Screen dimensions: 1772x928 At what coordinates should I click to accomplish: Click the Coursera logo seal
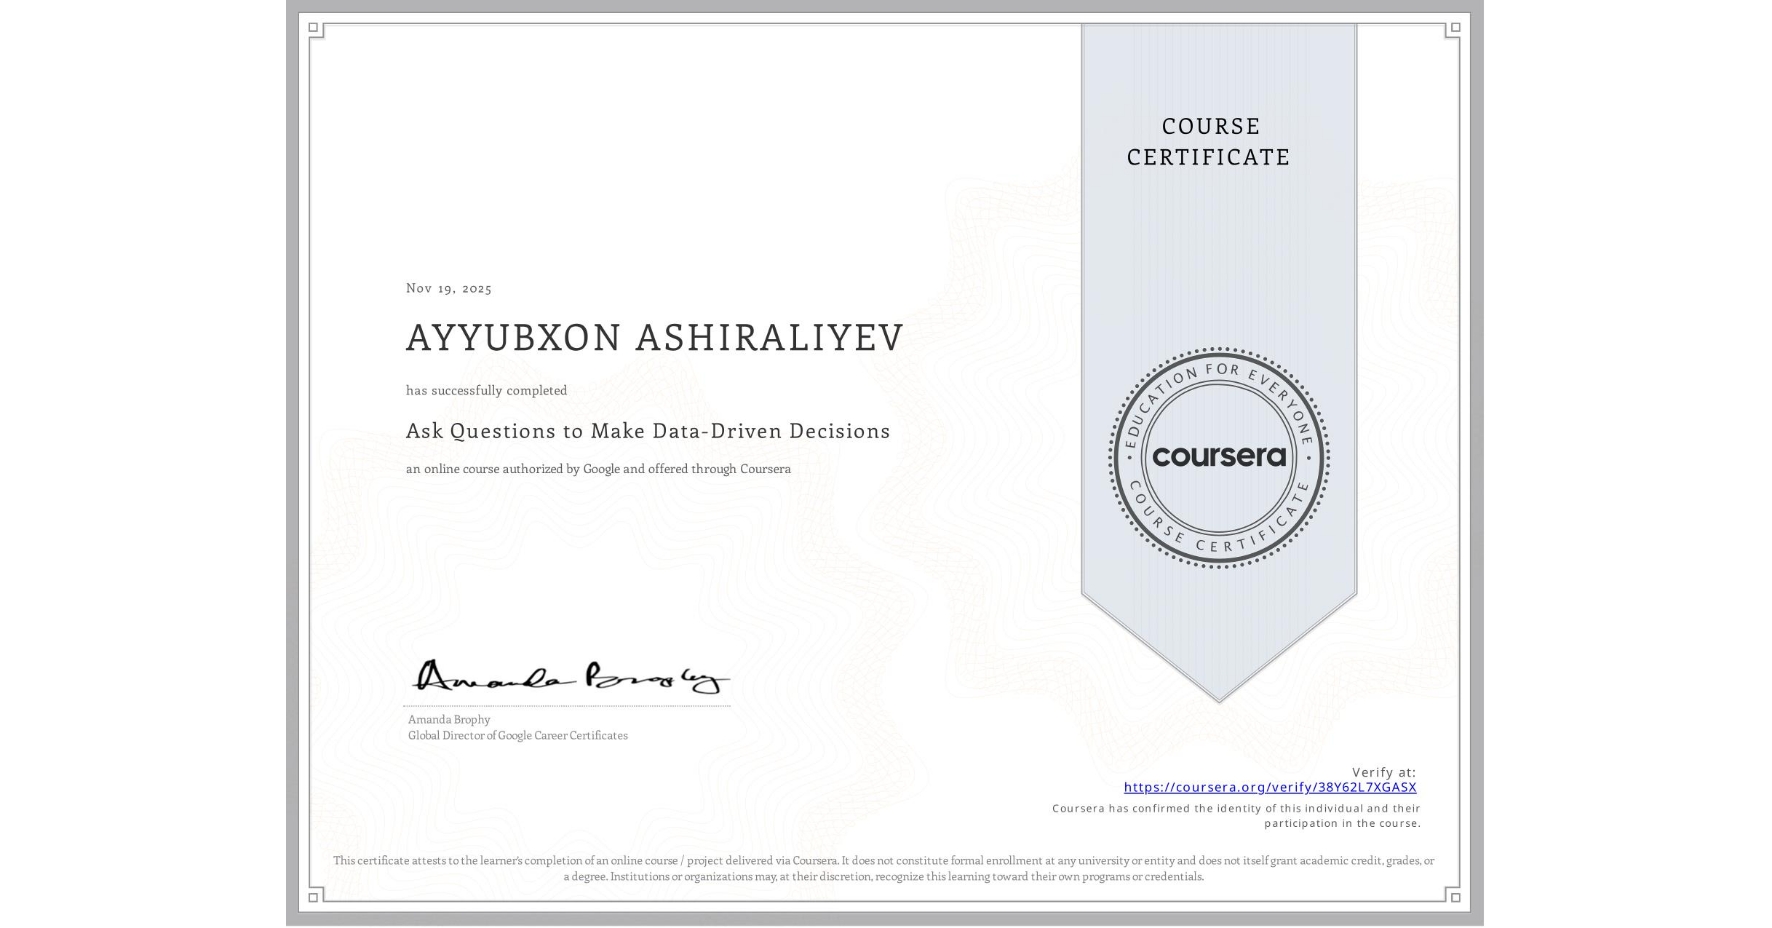(1218, 457)
